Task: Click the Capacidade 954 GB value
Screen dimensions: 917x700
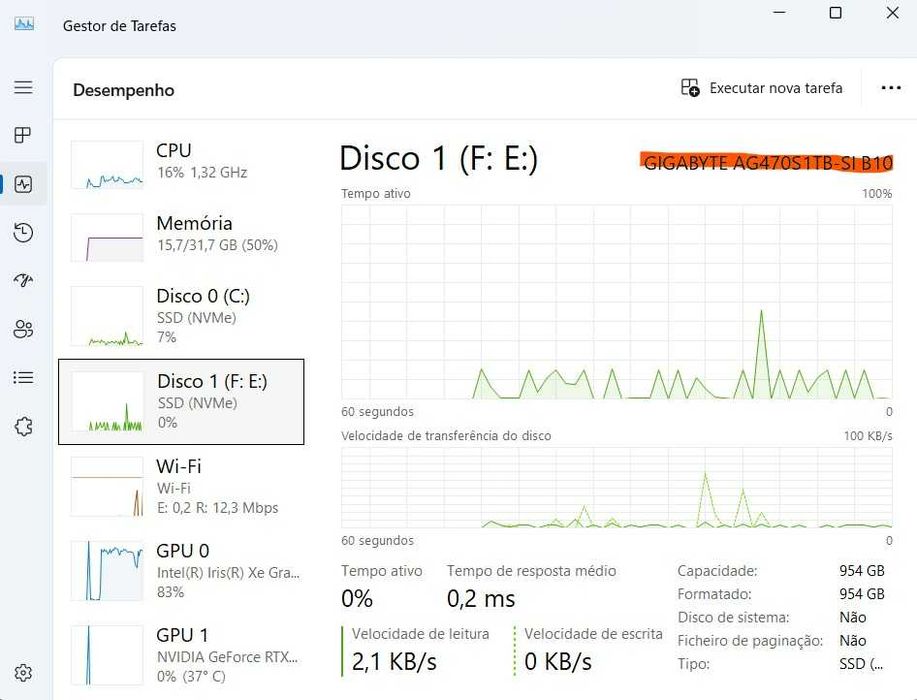Action: click(x=861, y=571)
